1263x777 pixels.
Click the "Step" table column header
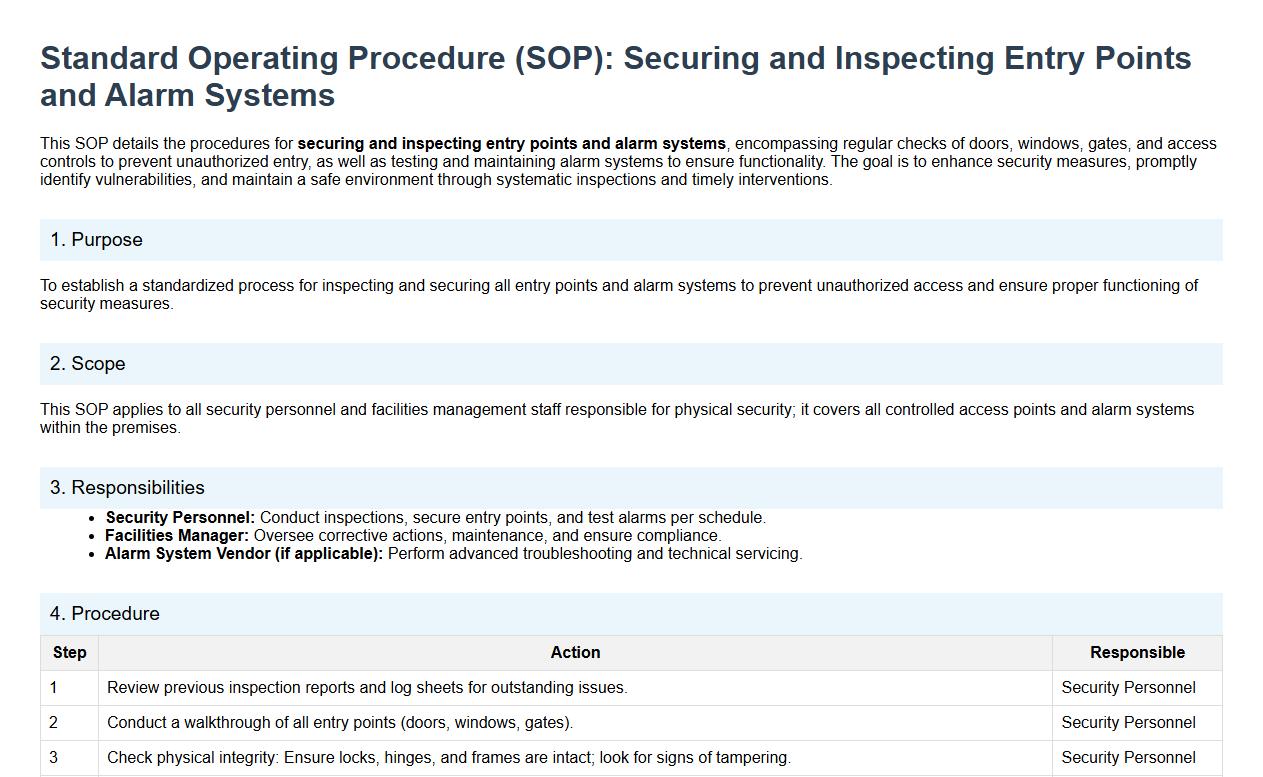[x=69, y=653]
